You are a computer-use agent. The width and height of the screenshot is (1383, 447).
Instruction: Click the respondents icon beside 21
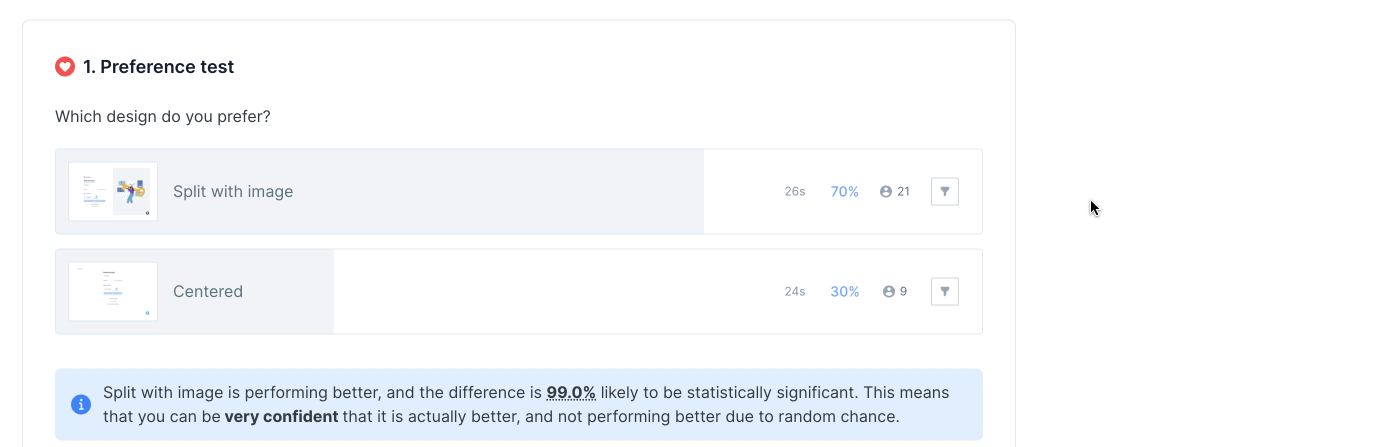point(886,191)
